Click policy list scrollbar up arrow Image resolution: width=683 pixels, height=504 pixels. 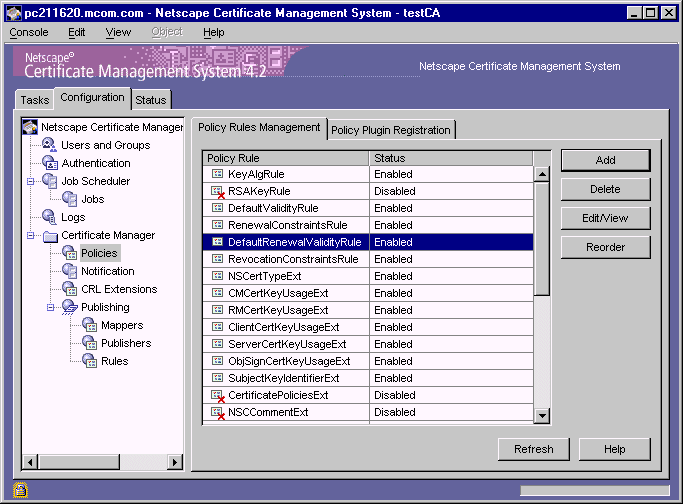(542, 175)
